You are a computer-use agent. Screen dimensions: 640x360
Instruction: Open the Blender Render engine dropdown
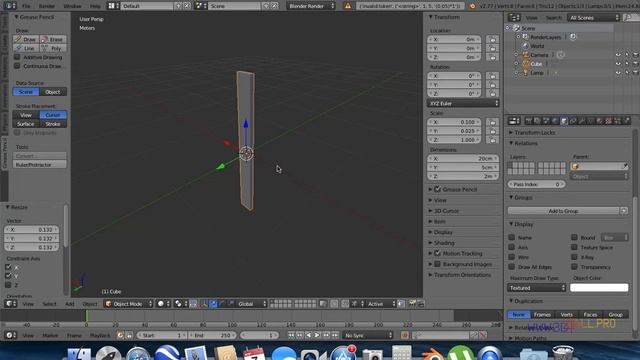(311, 6)
